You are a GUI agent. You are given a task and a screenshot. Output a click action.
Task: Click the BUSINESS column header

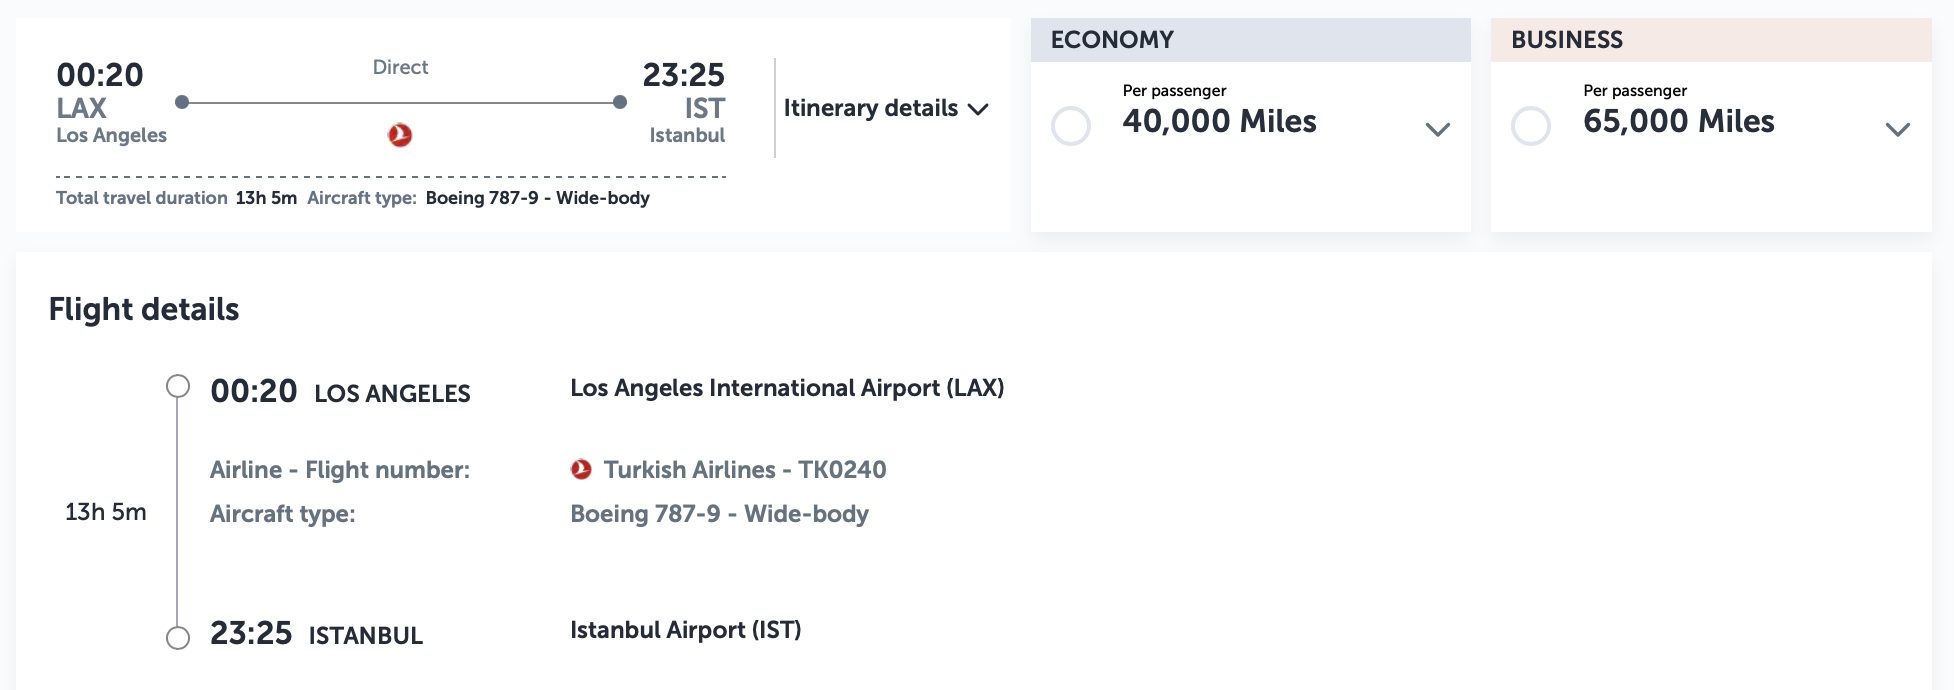(x=1567, y=40)
